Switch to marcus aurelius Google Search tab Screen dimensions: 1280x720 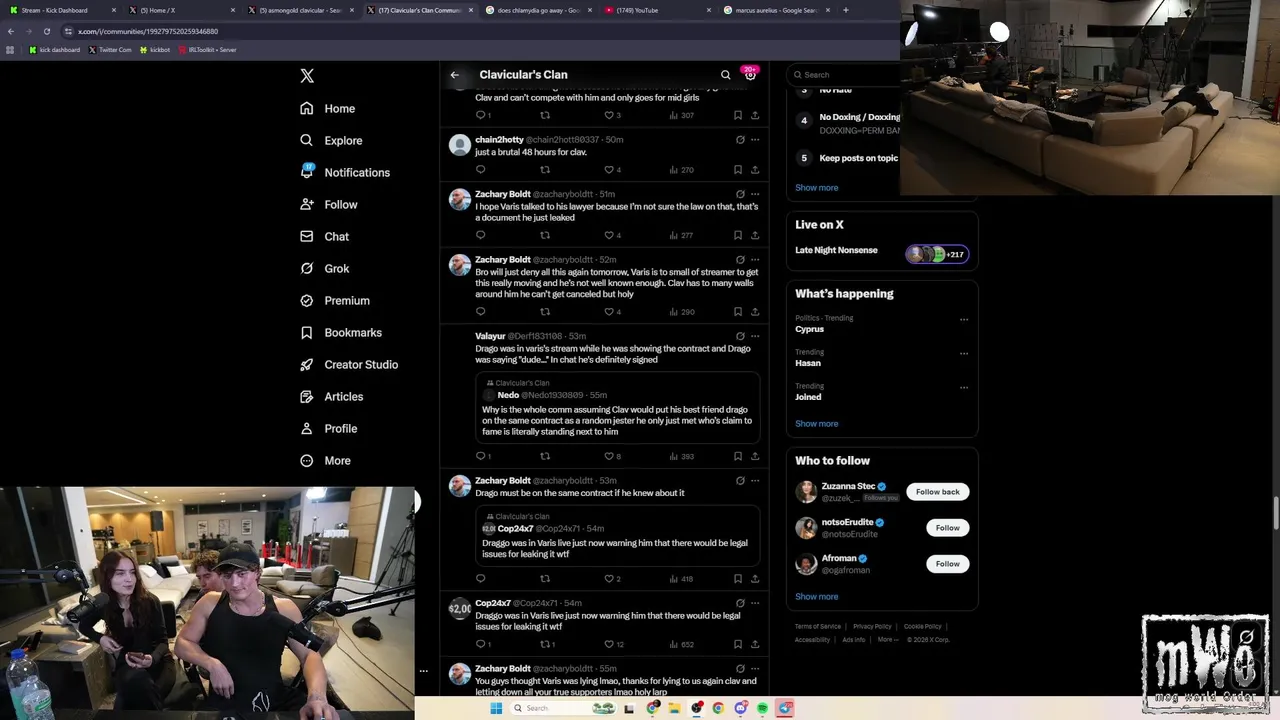777,10
